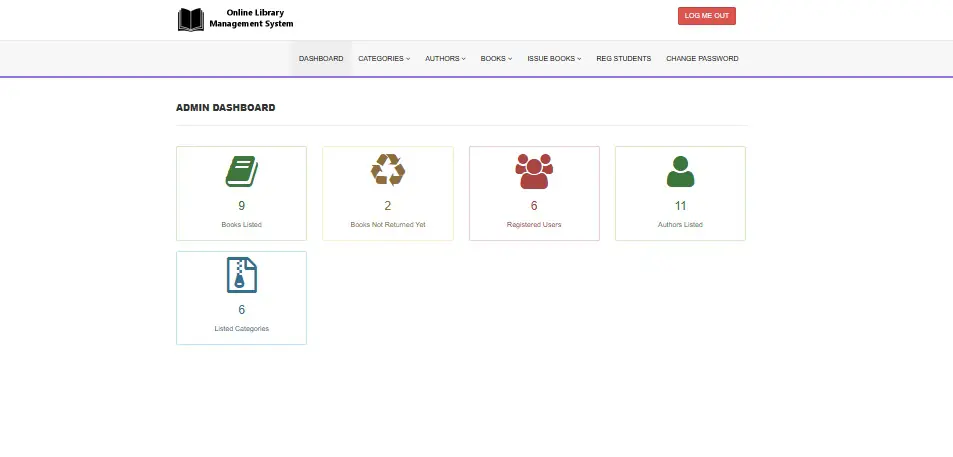Expand the Issue Books dropdown menu
Viewport: 953px width, 457px height.
pyautogui.click(x=554, y=58)
